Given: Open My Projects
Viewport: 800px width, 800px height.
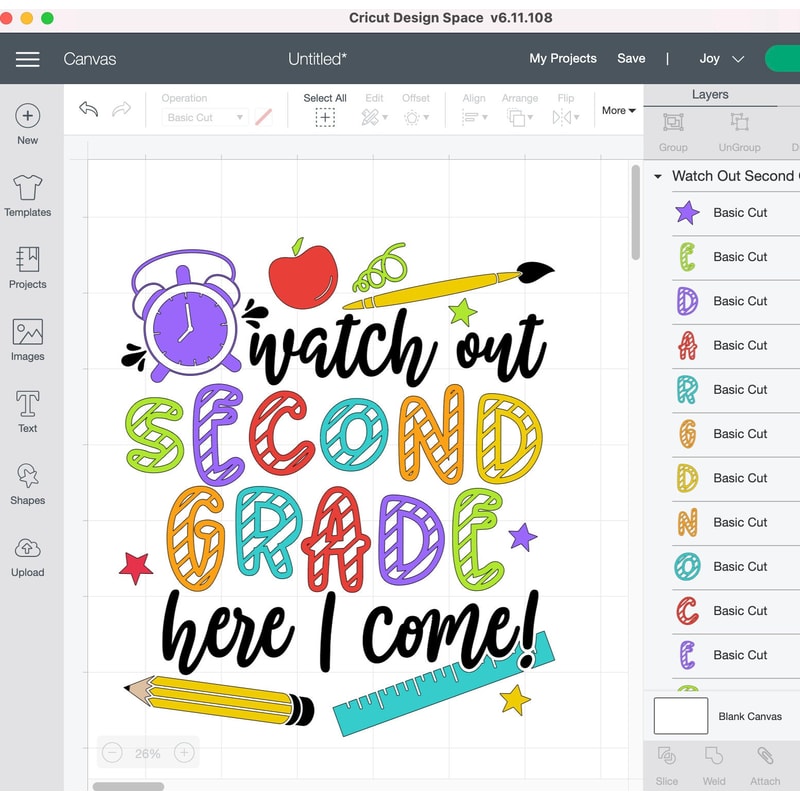Looking at the screenshot, I should (563, 59).
